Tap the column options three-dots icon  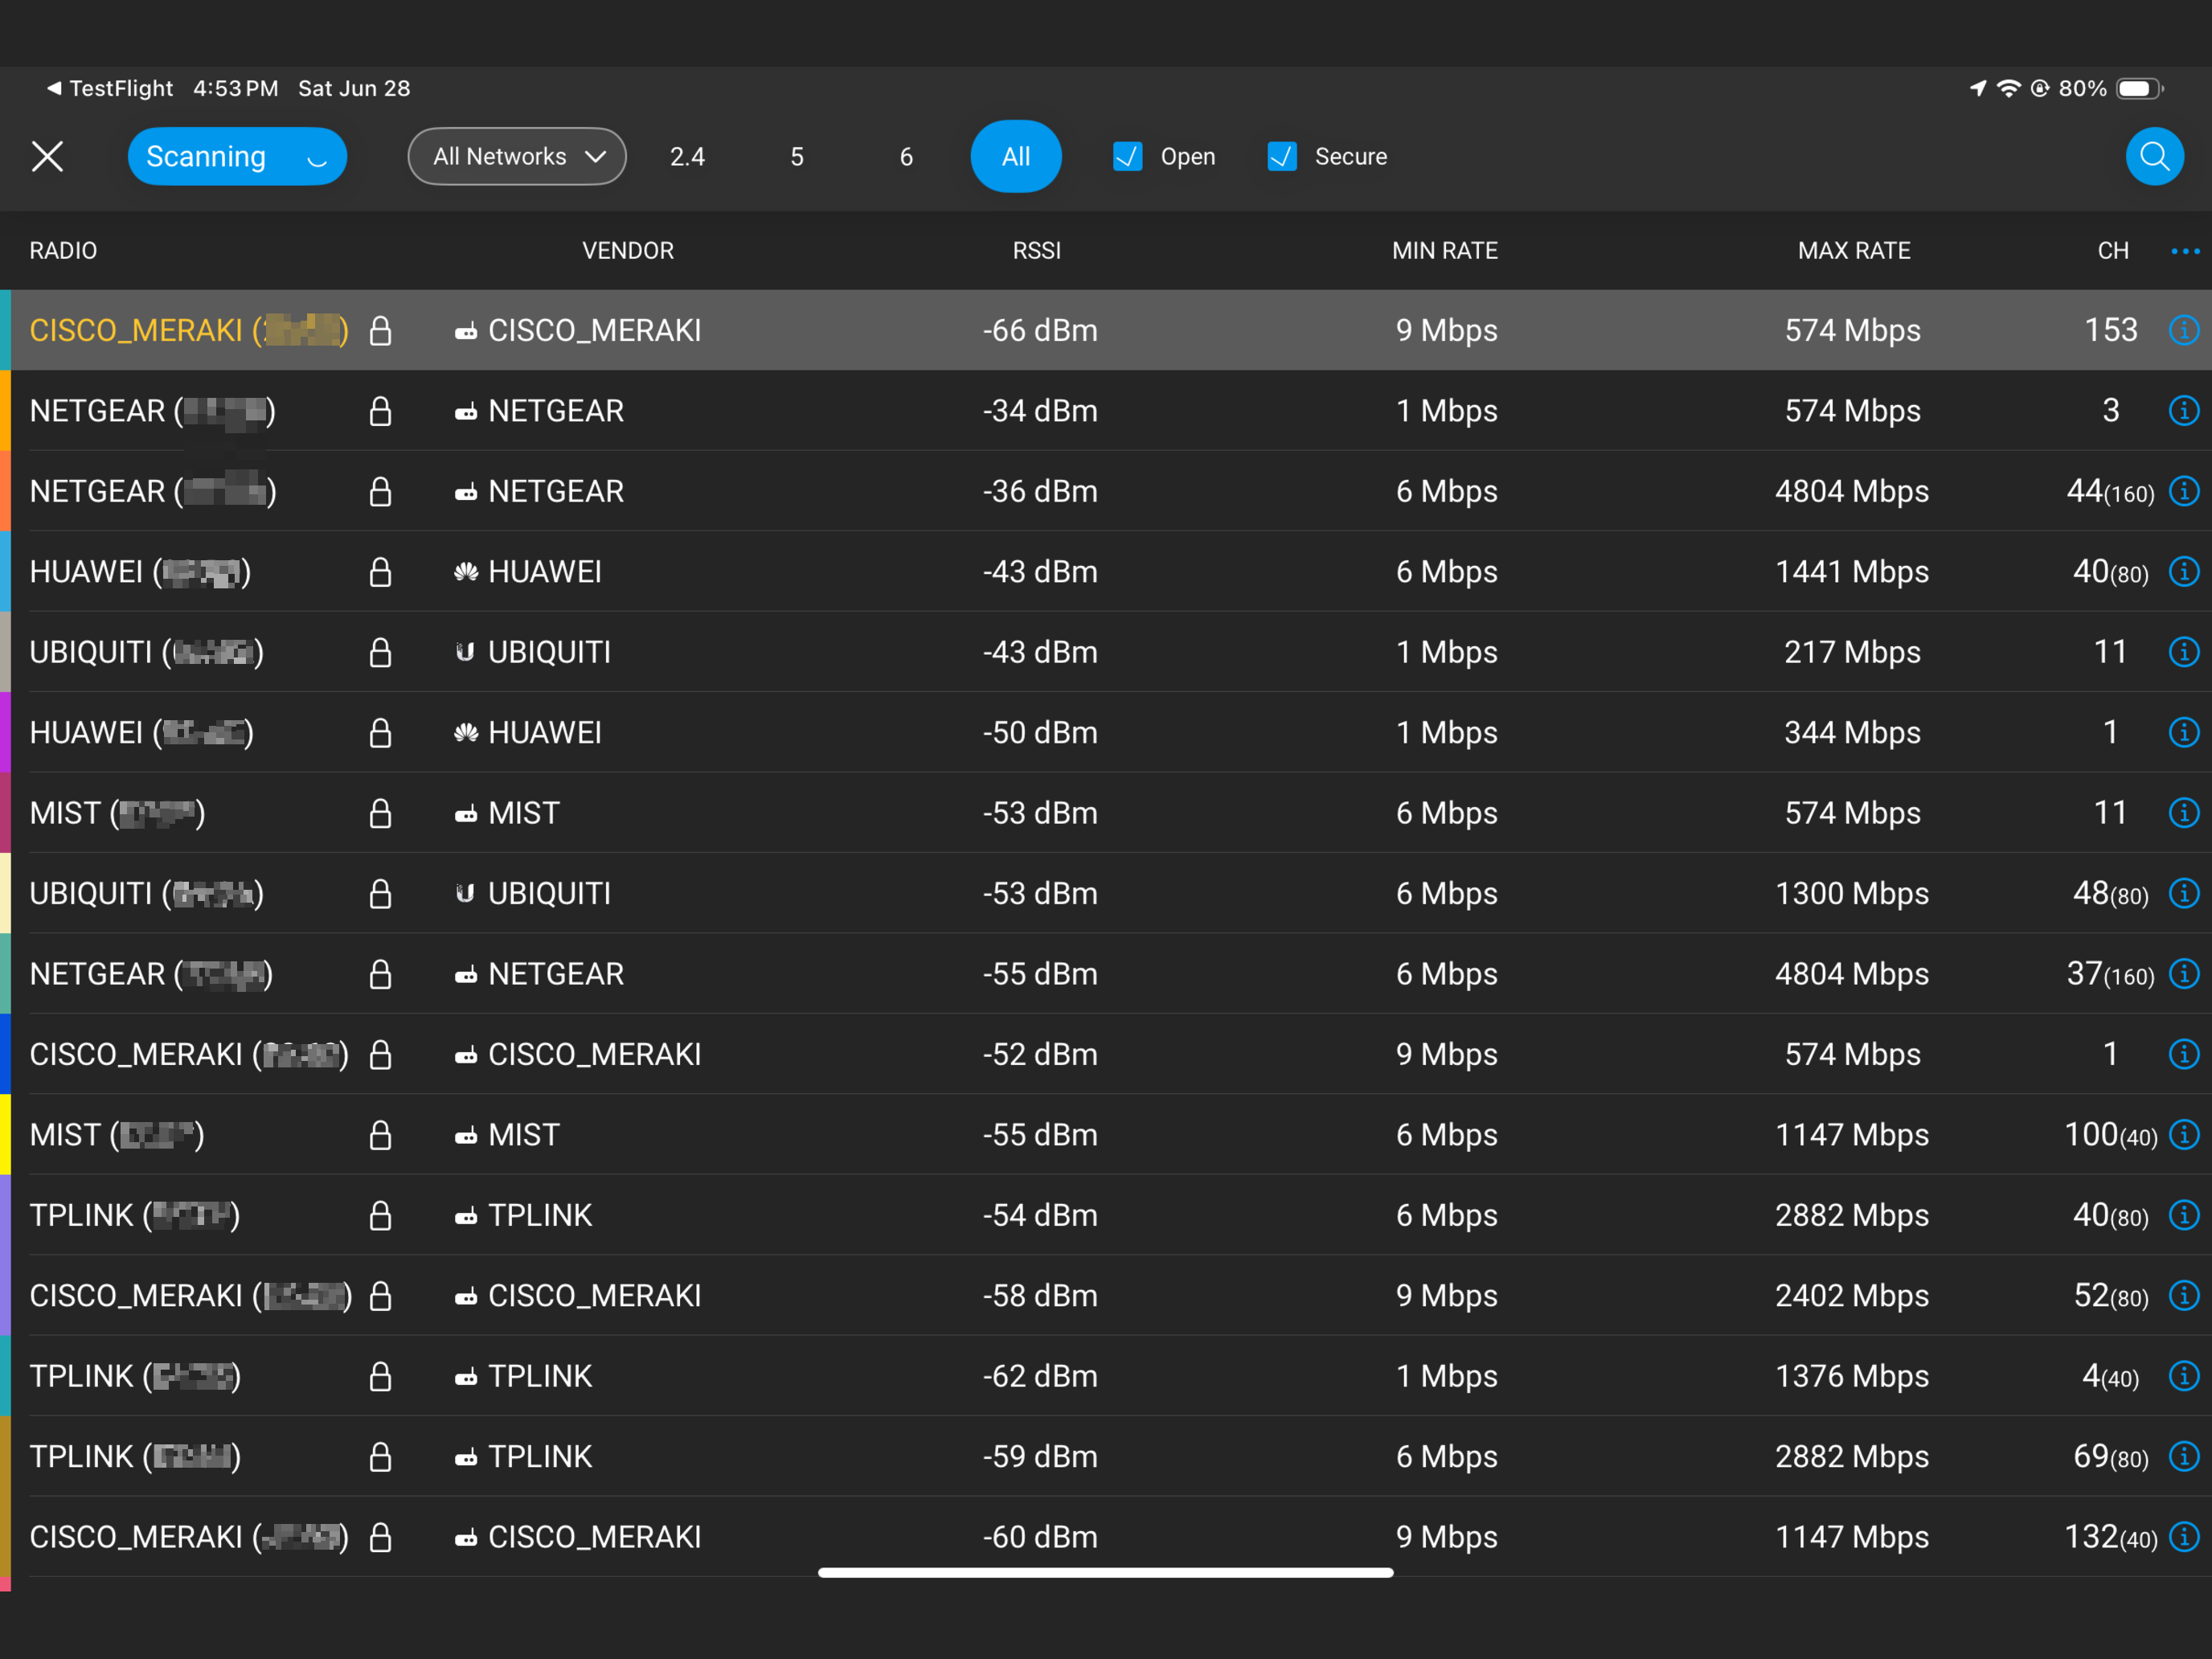point(2185,251)
